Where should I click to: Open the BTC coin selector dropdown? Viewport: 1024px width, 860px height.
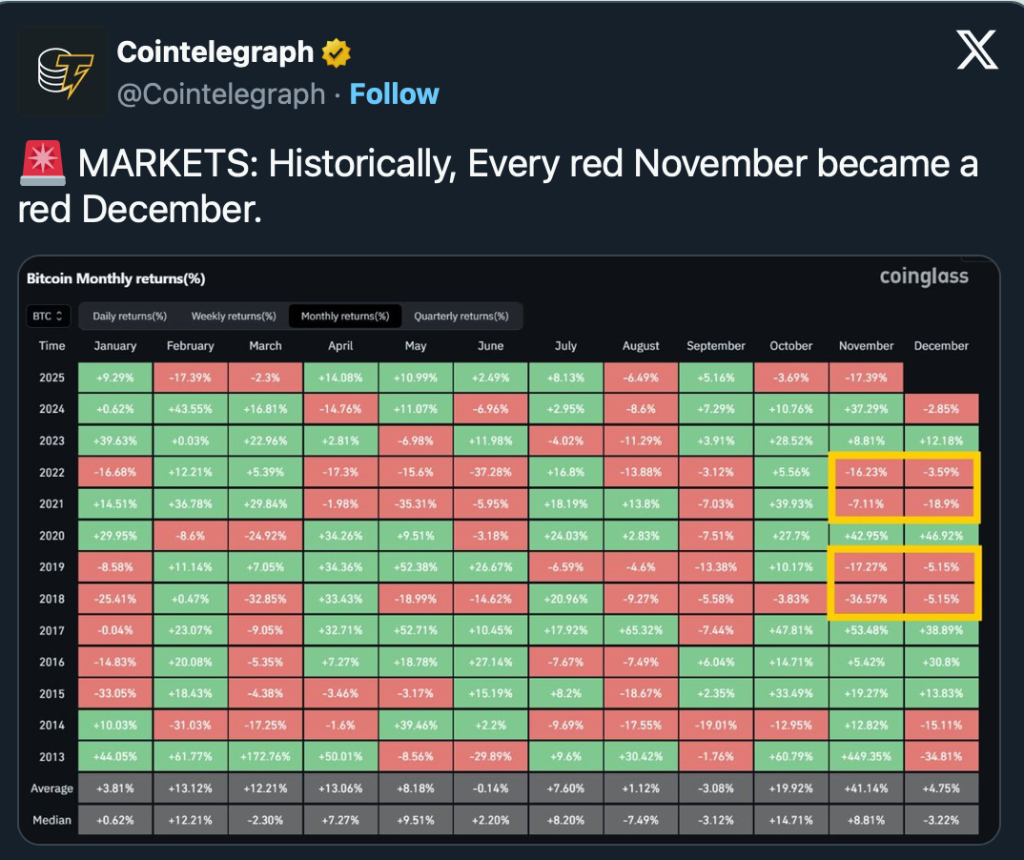point(49,316)
